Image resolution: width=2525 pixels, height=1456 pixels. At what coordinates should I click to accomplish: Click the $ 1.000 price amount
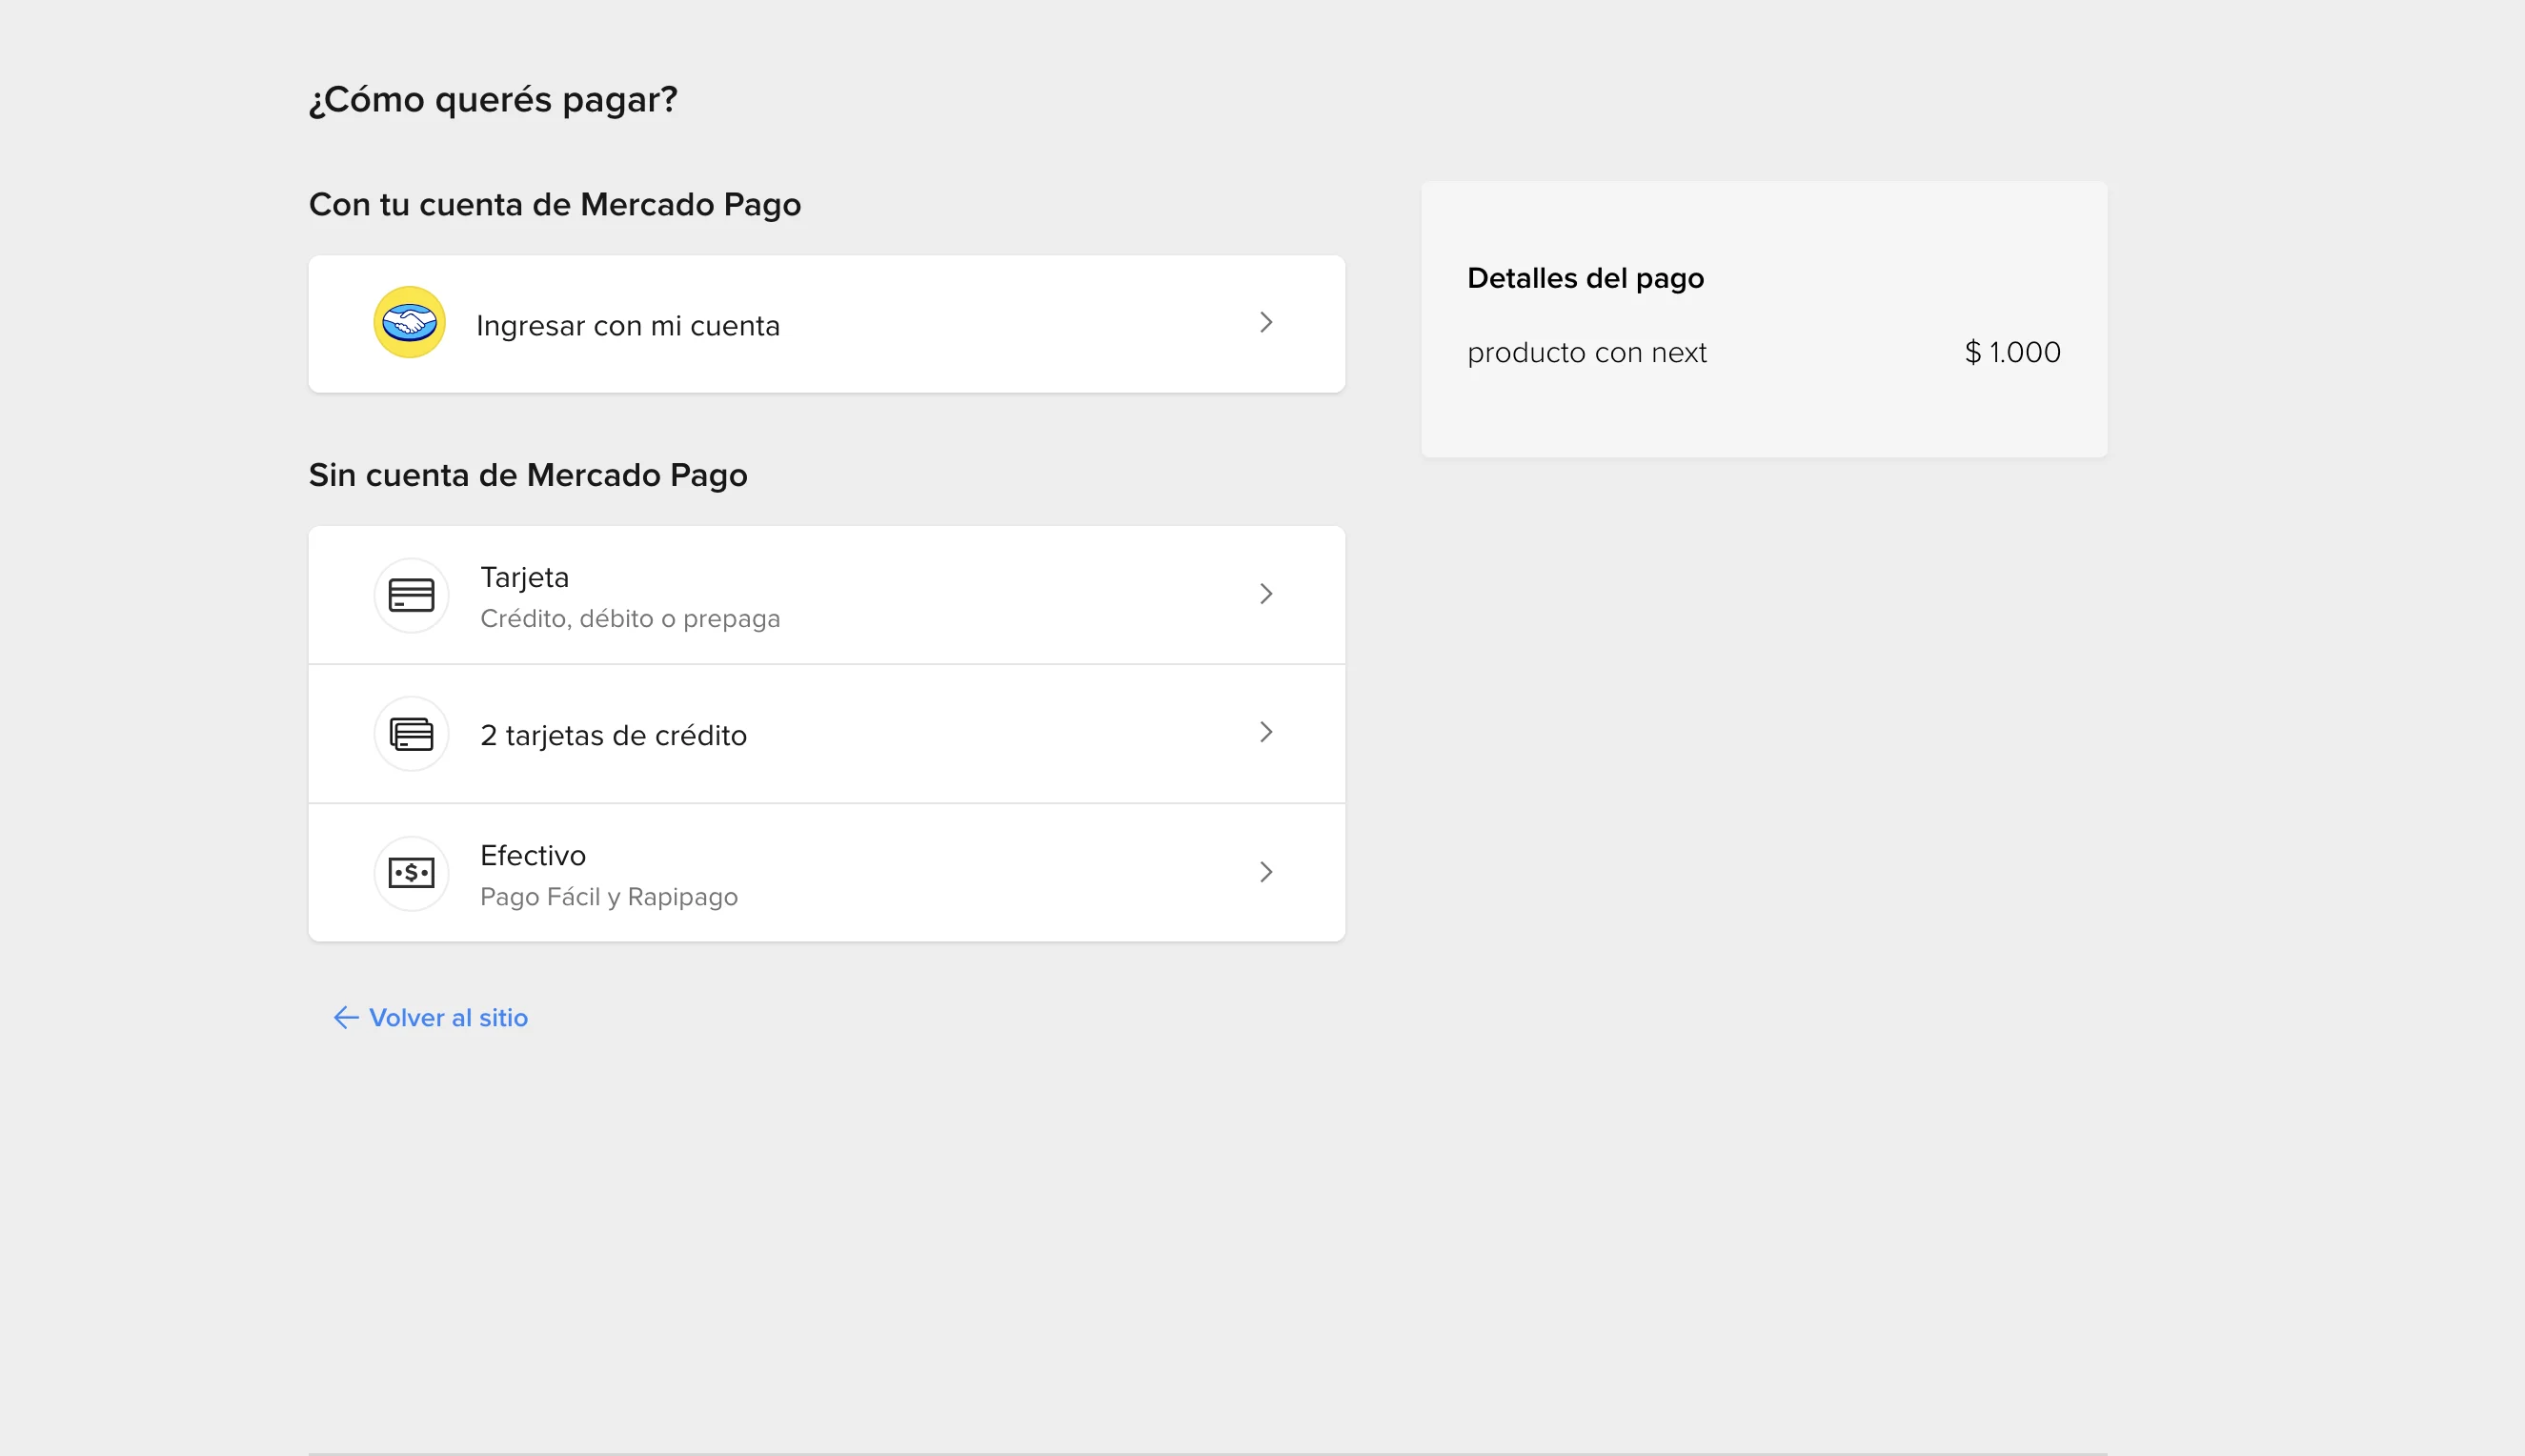point(2012,352)
